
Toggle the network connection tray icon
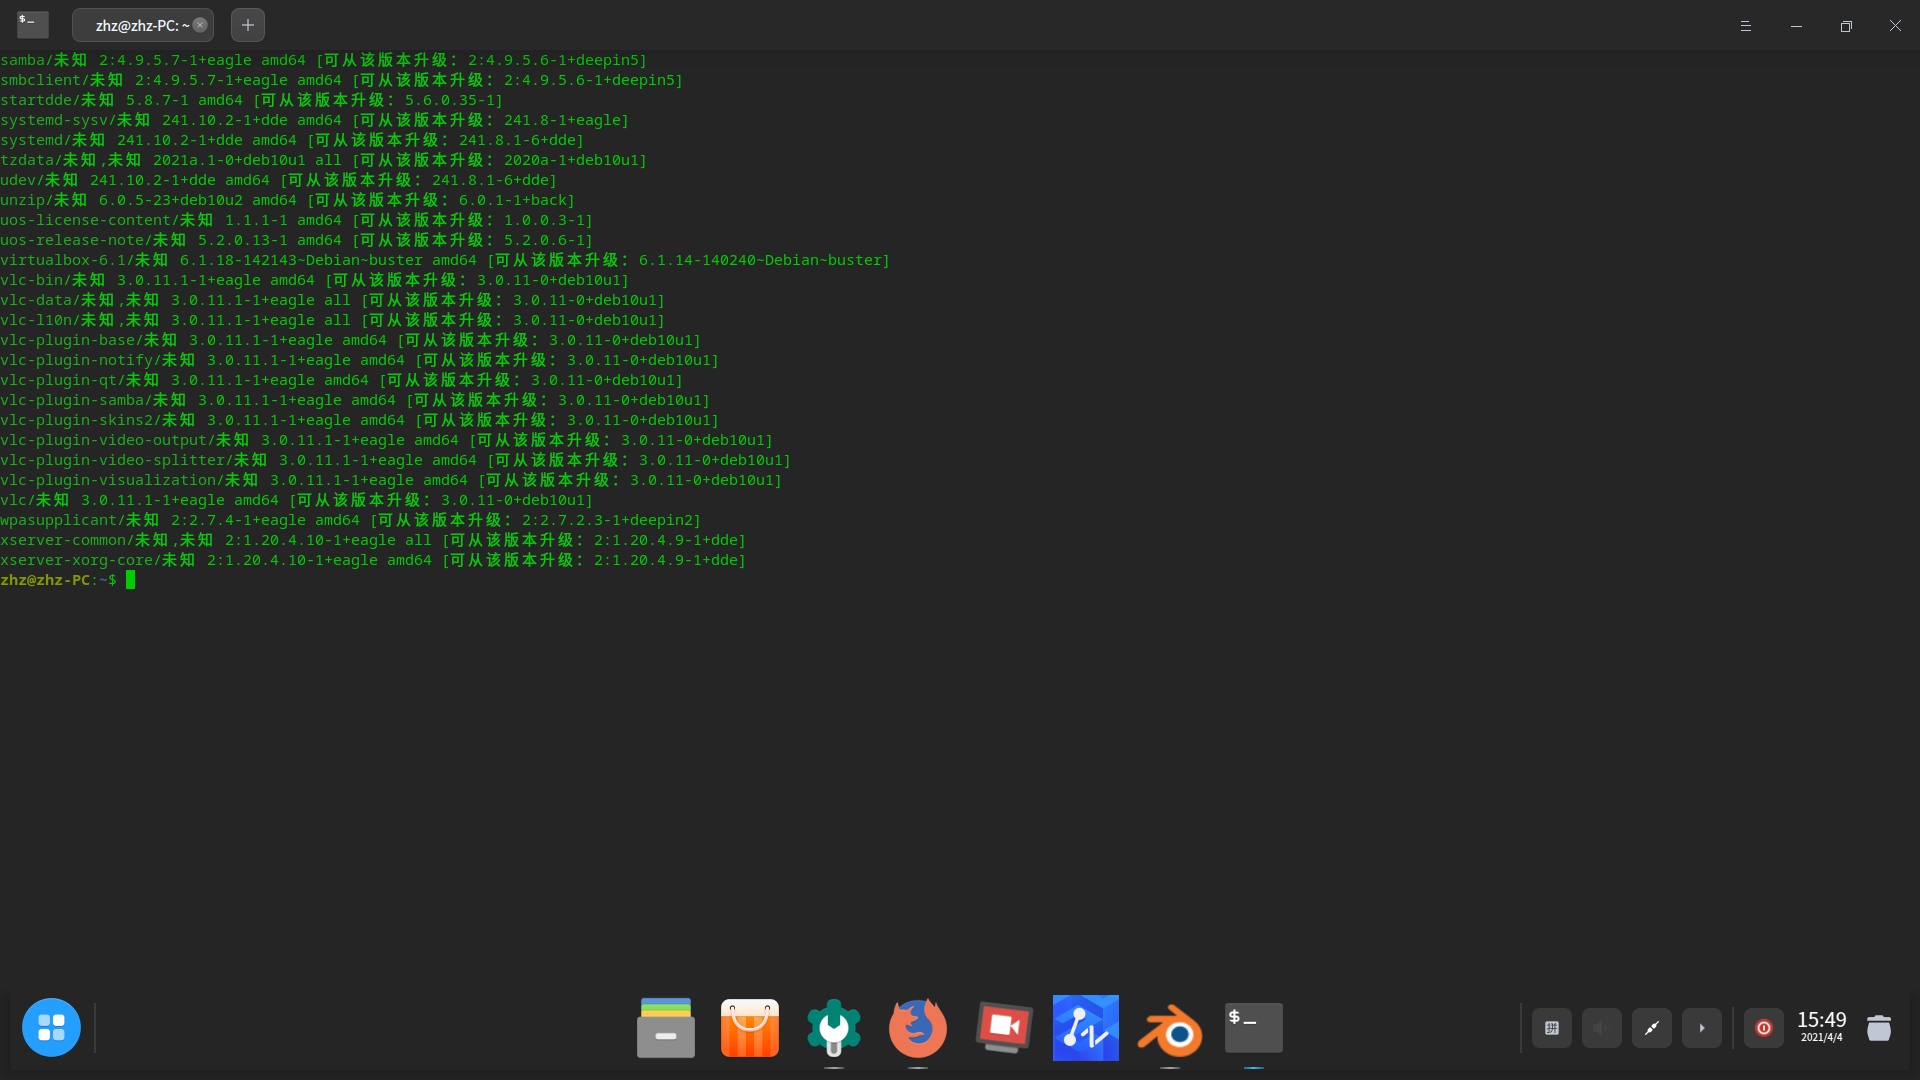click(1651, 1028)
